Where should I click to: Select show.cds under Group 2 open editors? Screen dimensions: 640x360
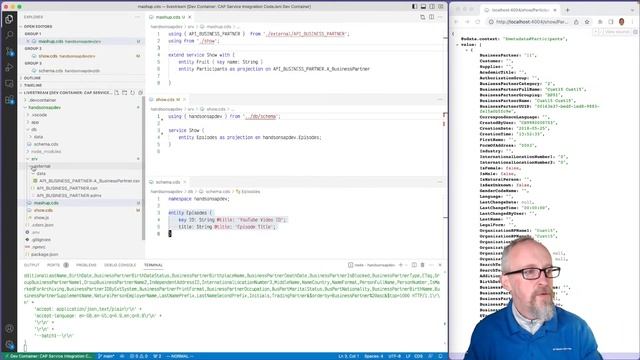pyautogui.click(x=67, y=56)
